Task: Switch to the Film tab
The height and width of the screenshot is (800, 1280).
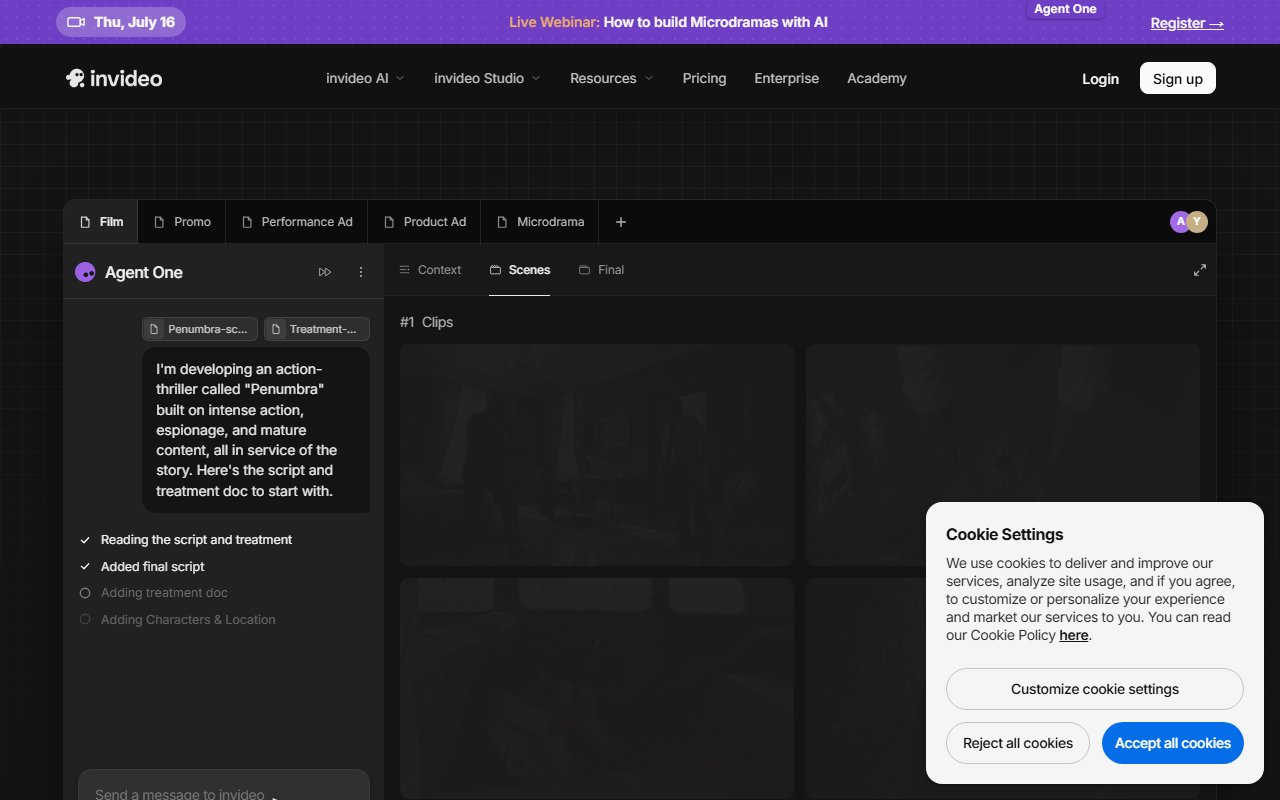Action: (x=101, y=222)
